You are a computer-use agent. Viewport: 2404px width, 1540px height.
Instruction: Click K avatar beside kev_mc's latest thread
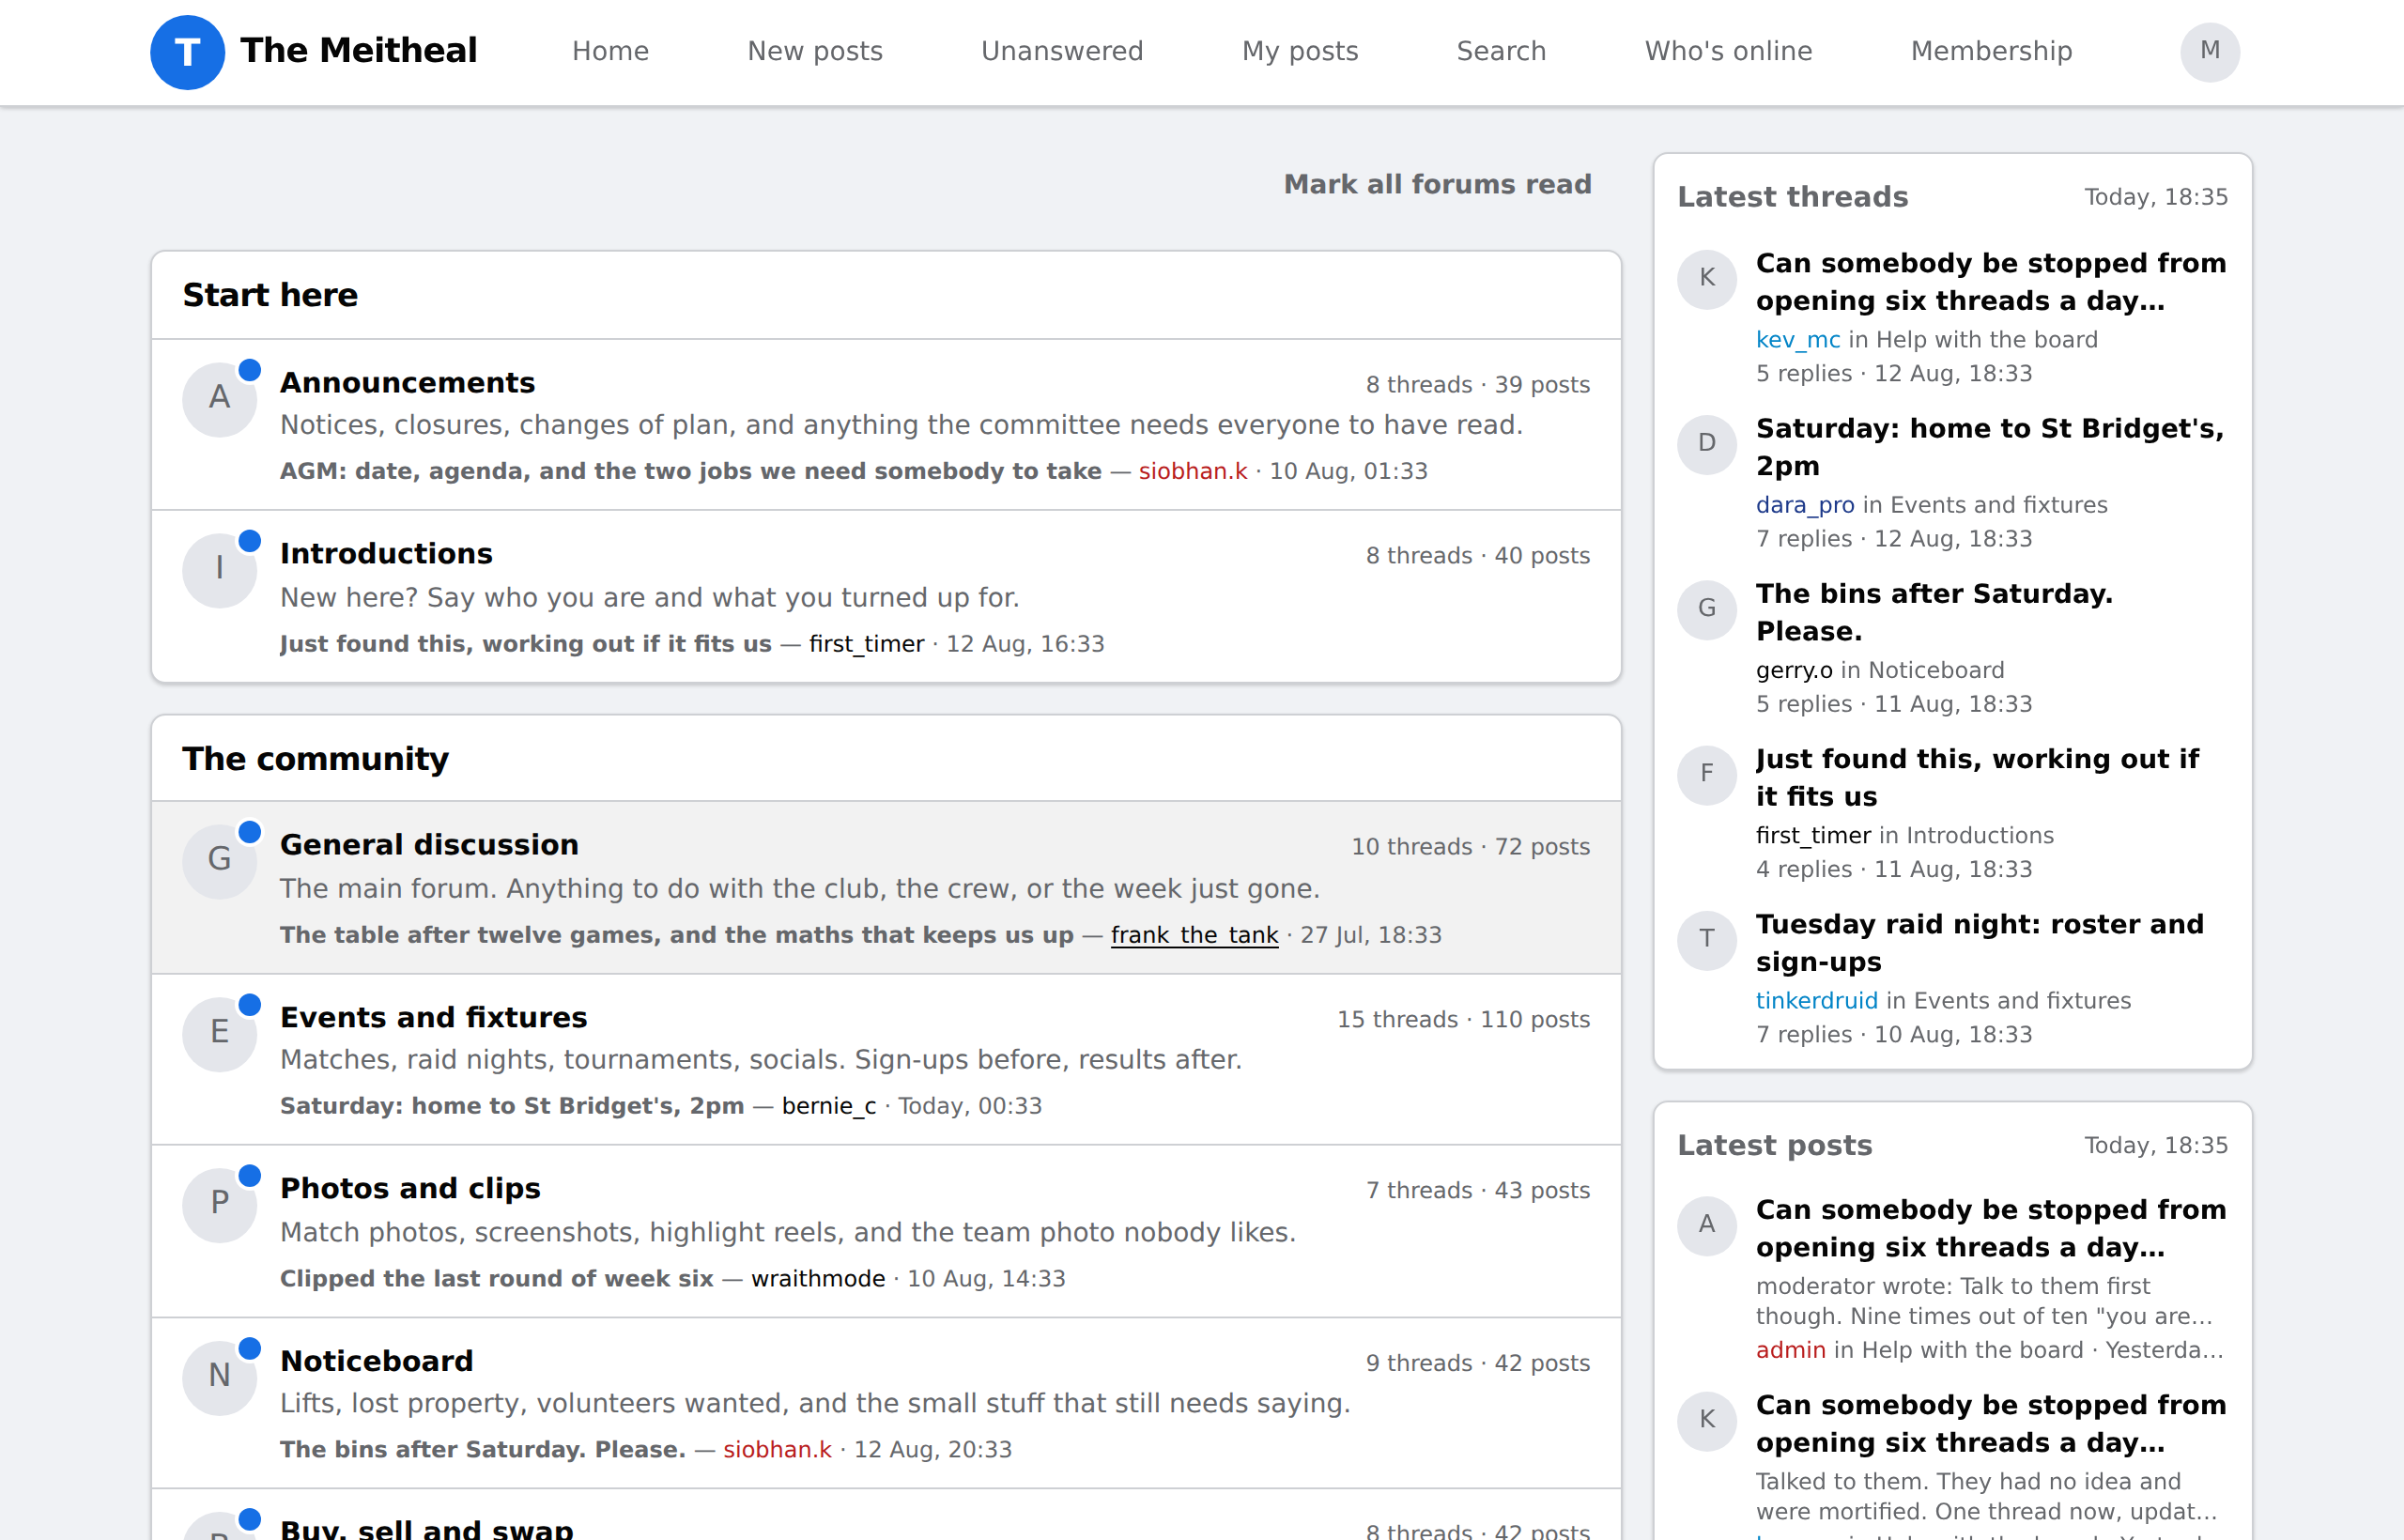[x=1707, y=279]
